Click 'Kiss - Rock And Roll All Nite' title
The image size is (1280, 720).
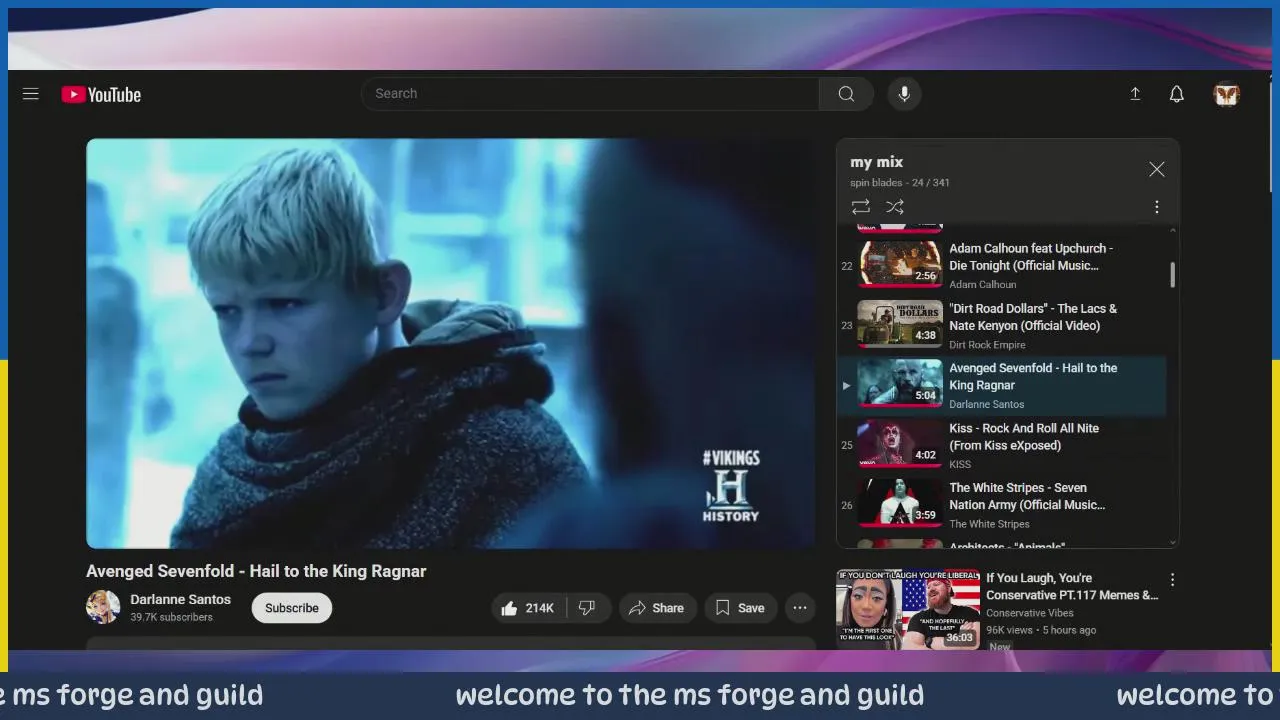1024,437
